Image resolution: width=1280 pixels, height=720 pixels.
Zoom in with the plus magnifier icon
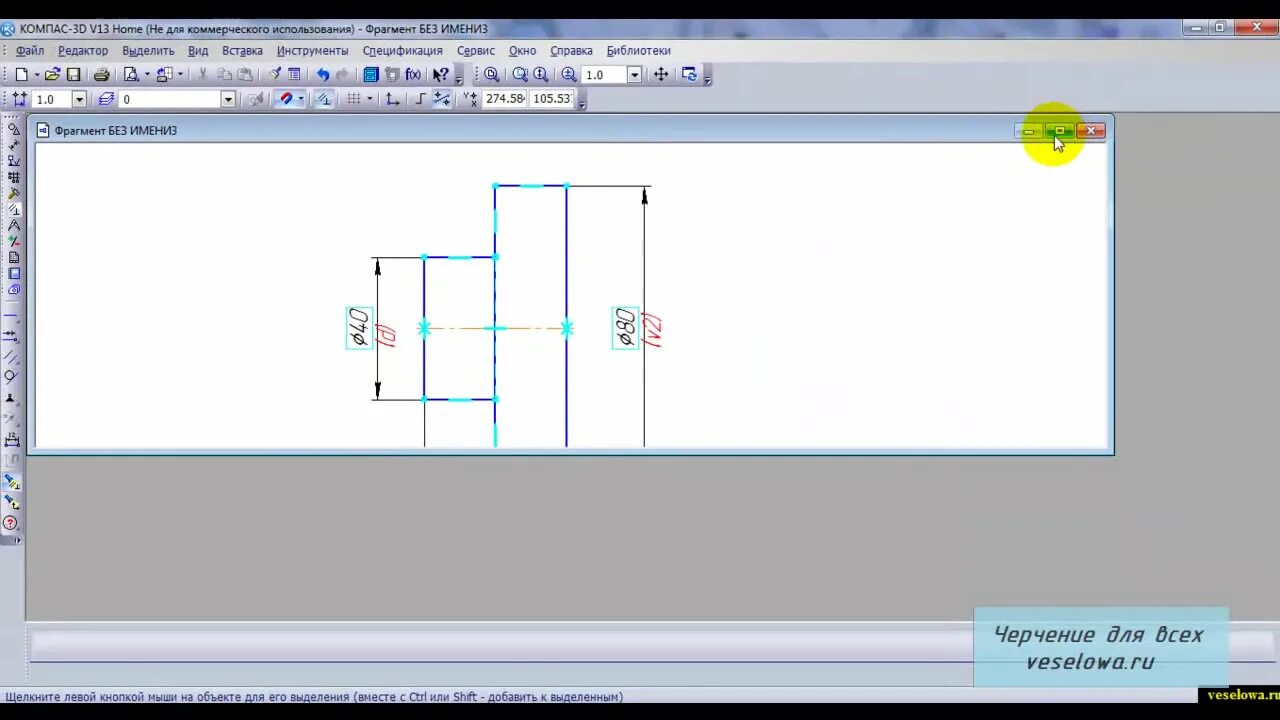569,75
